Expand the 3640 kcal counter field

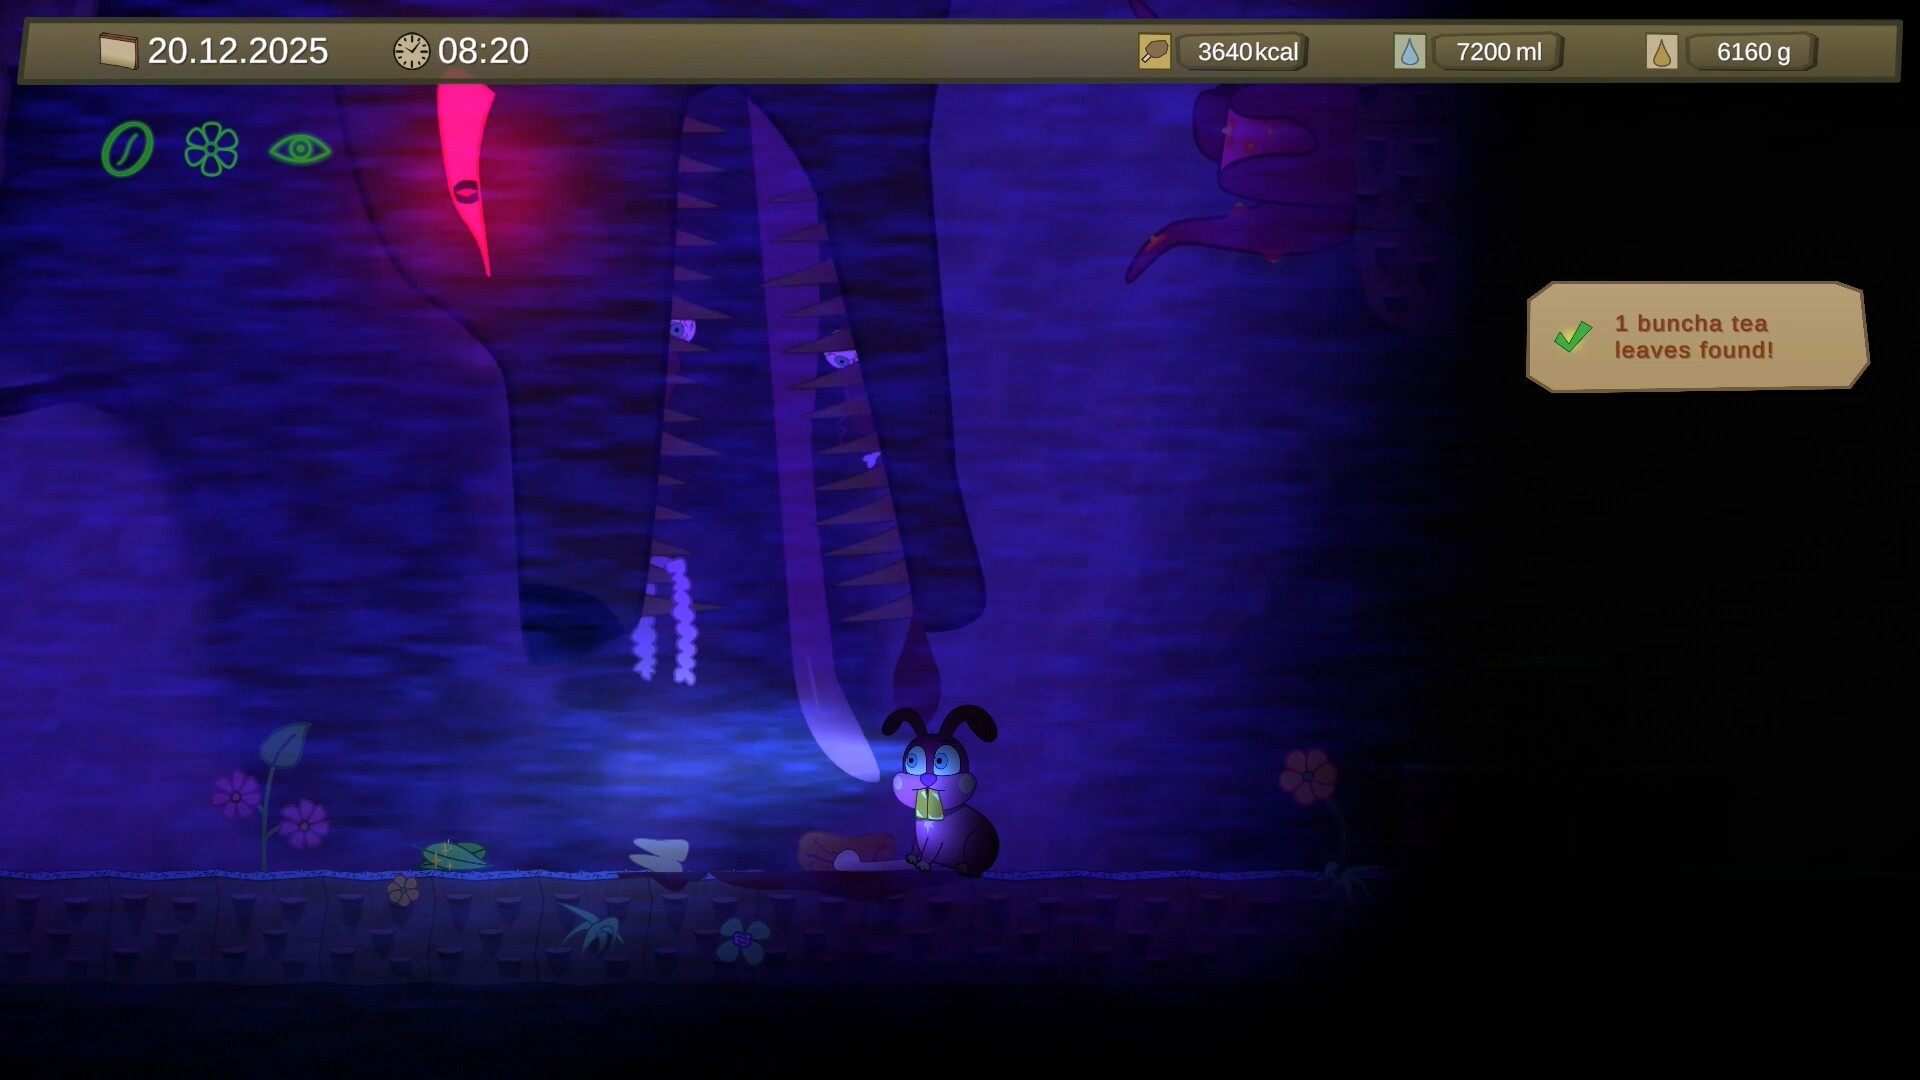1243,50
